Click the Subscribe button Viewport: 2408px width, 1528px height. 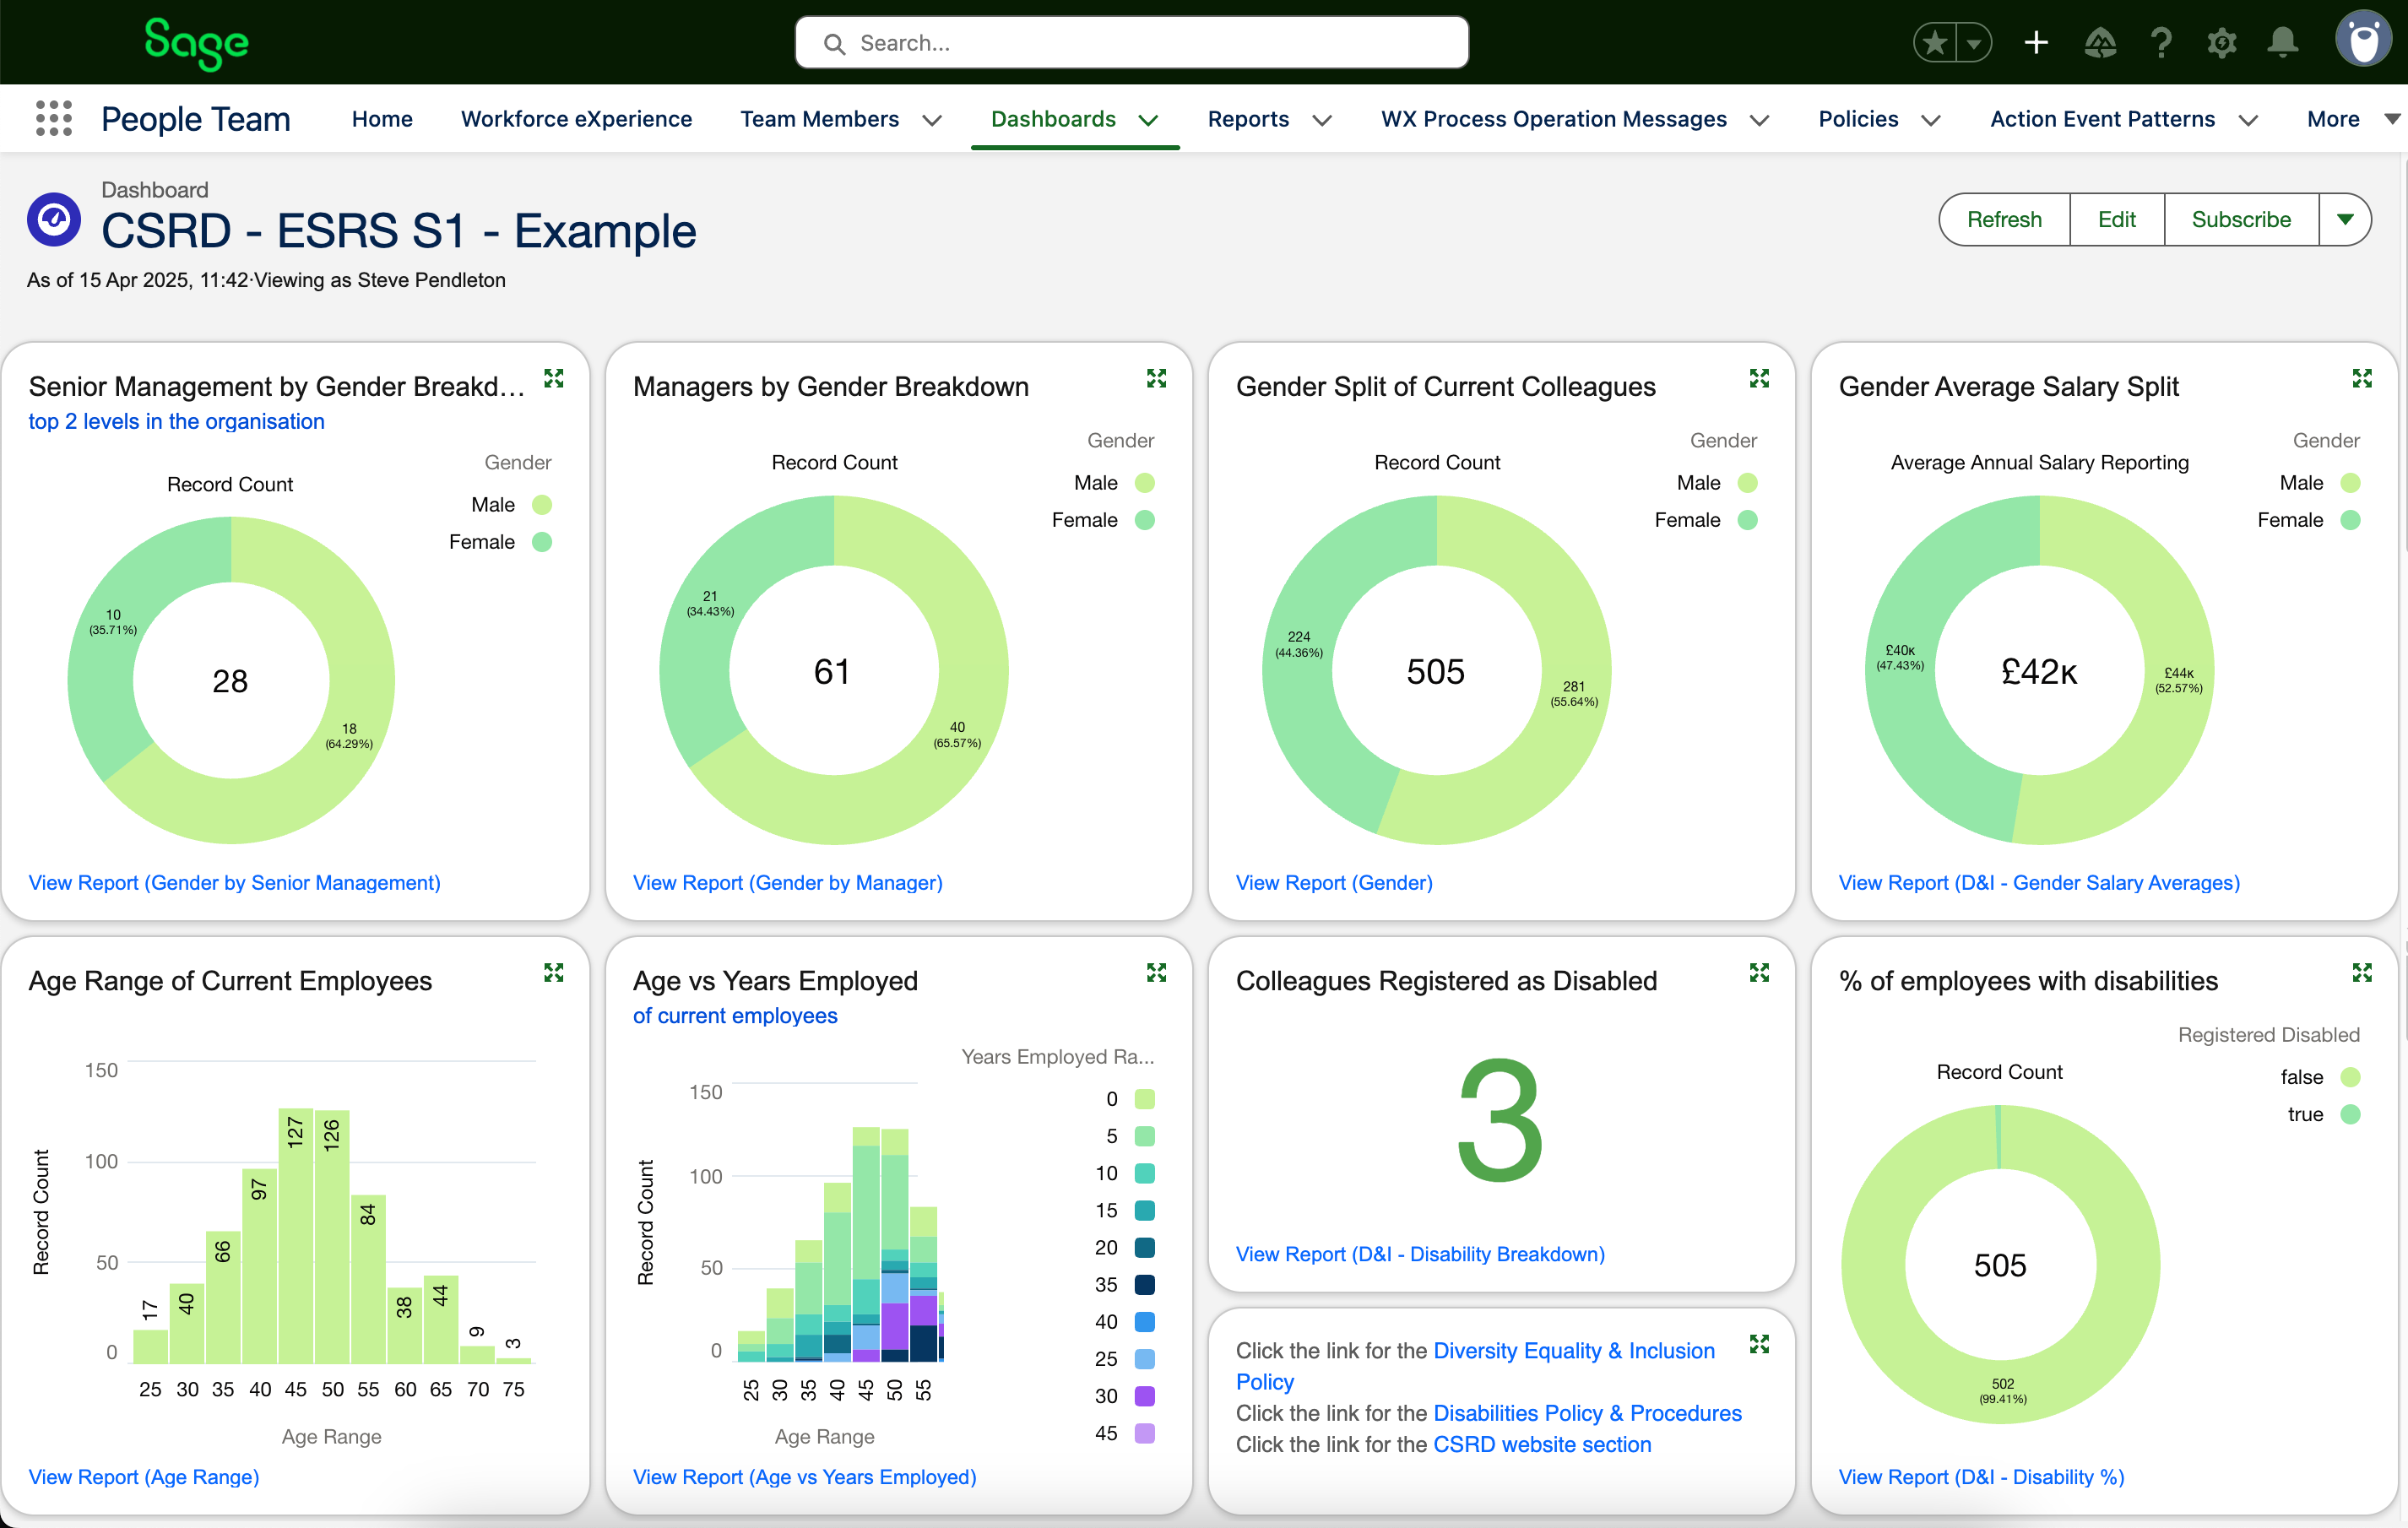(2241, 219)
